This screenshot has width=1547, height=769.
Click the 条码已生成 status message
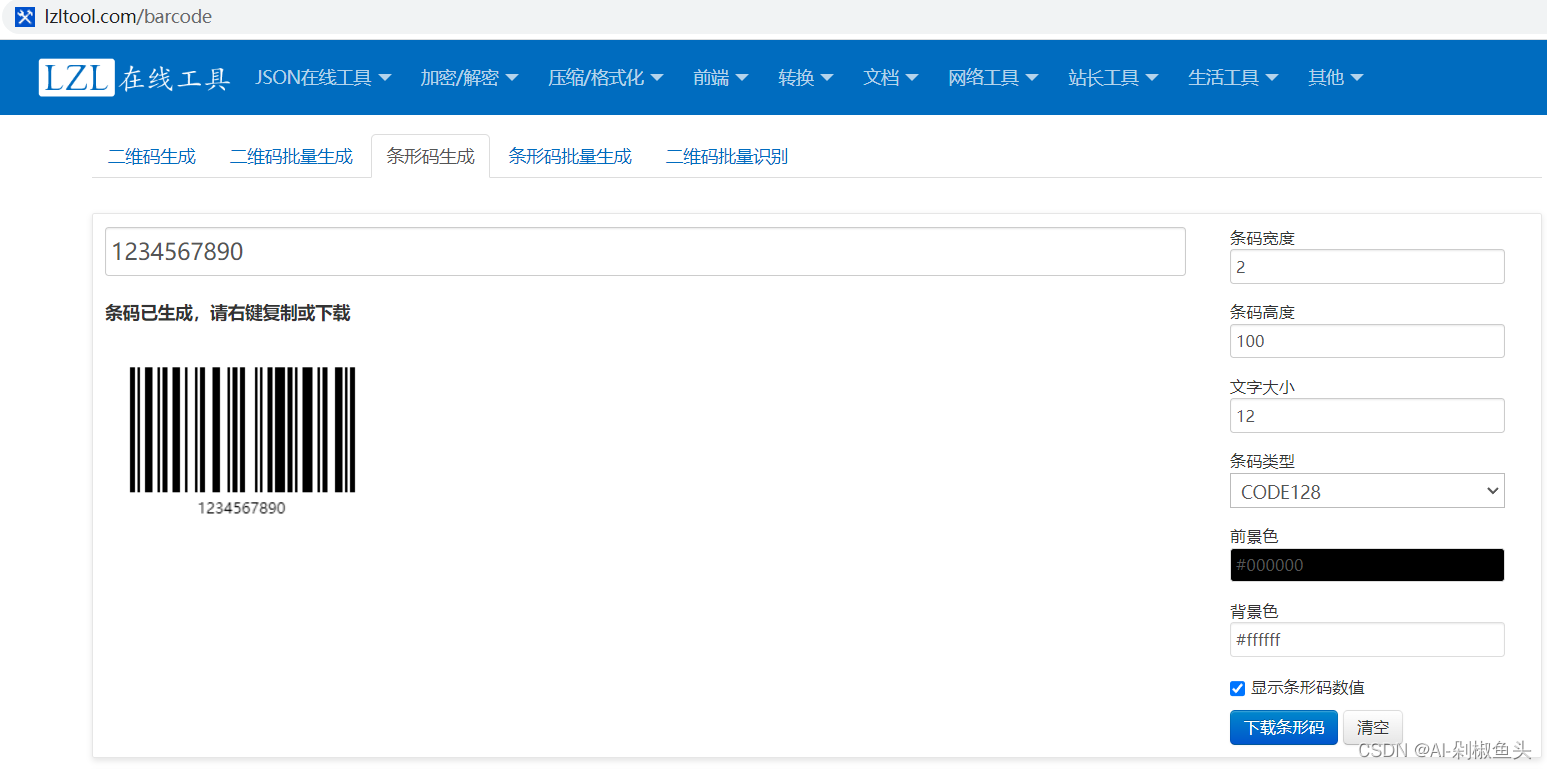(228, 314)
